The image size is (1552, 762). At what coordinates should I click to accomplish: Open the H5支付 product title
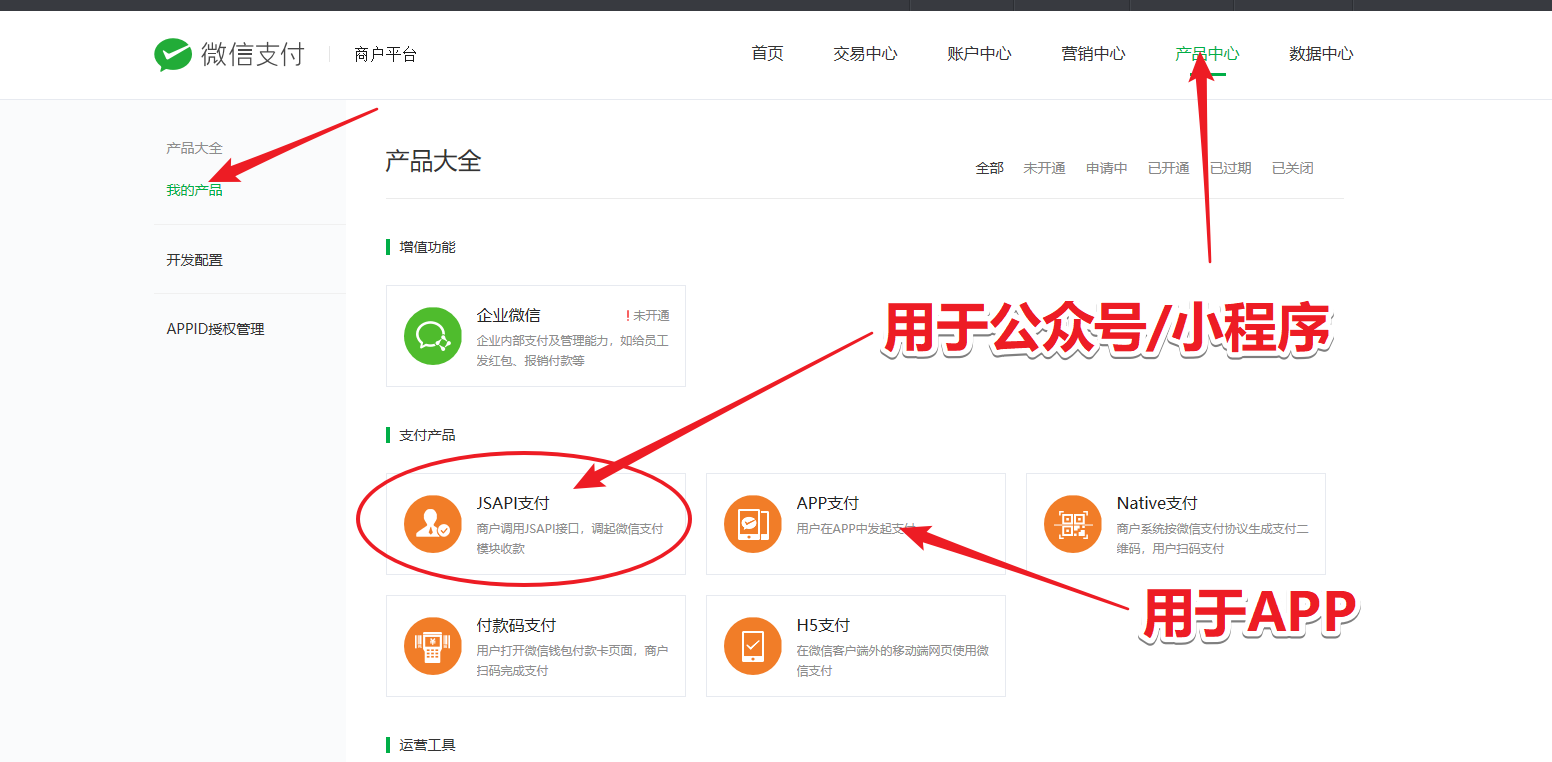(823, 625)
